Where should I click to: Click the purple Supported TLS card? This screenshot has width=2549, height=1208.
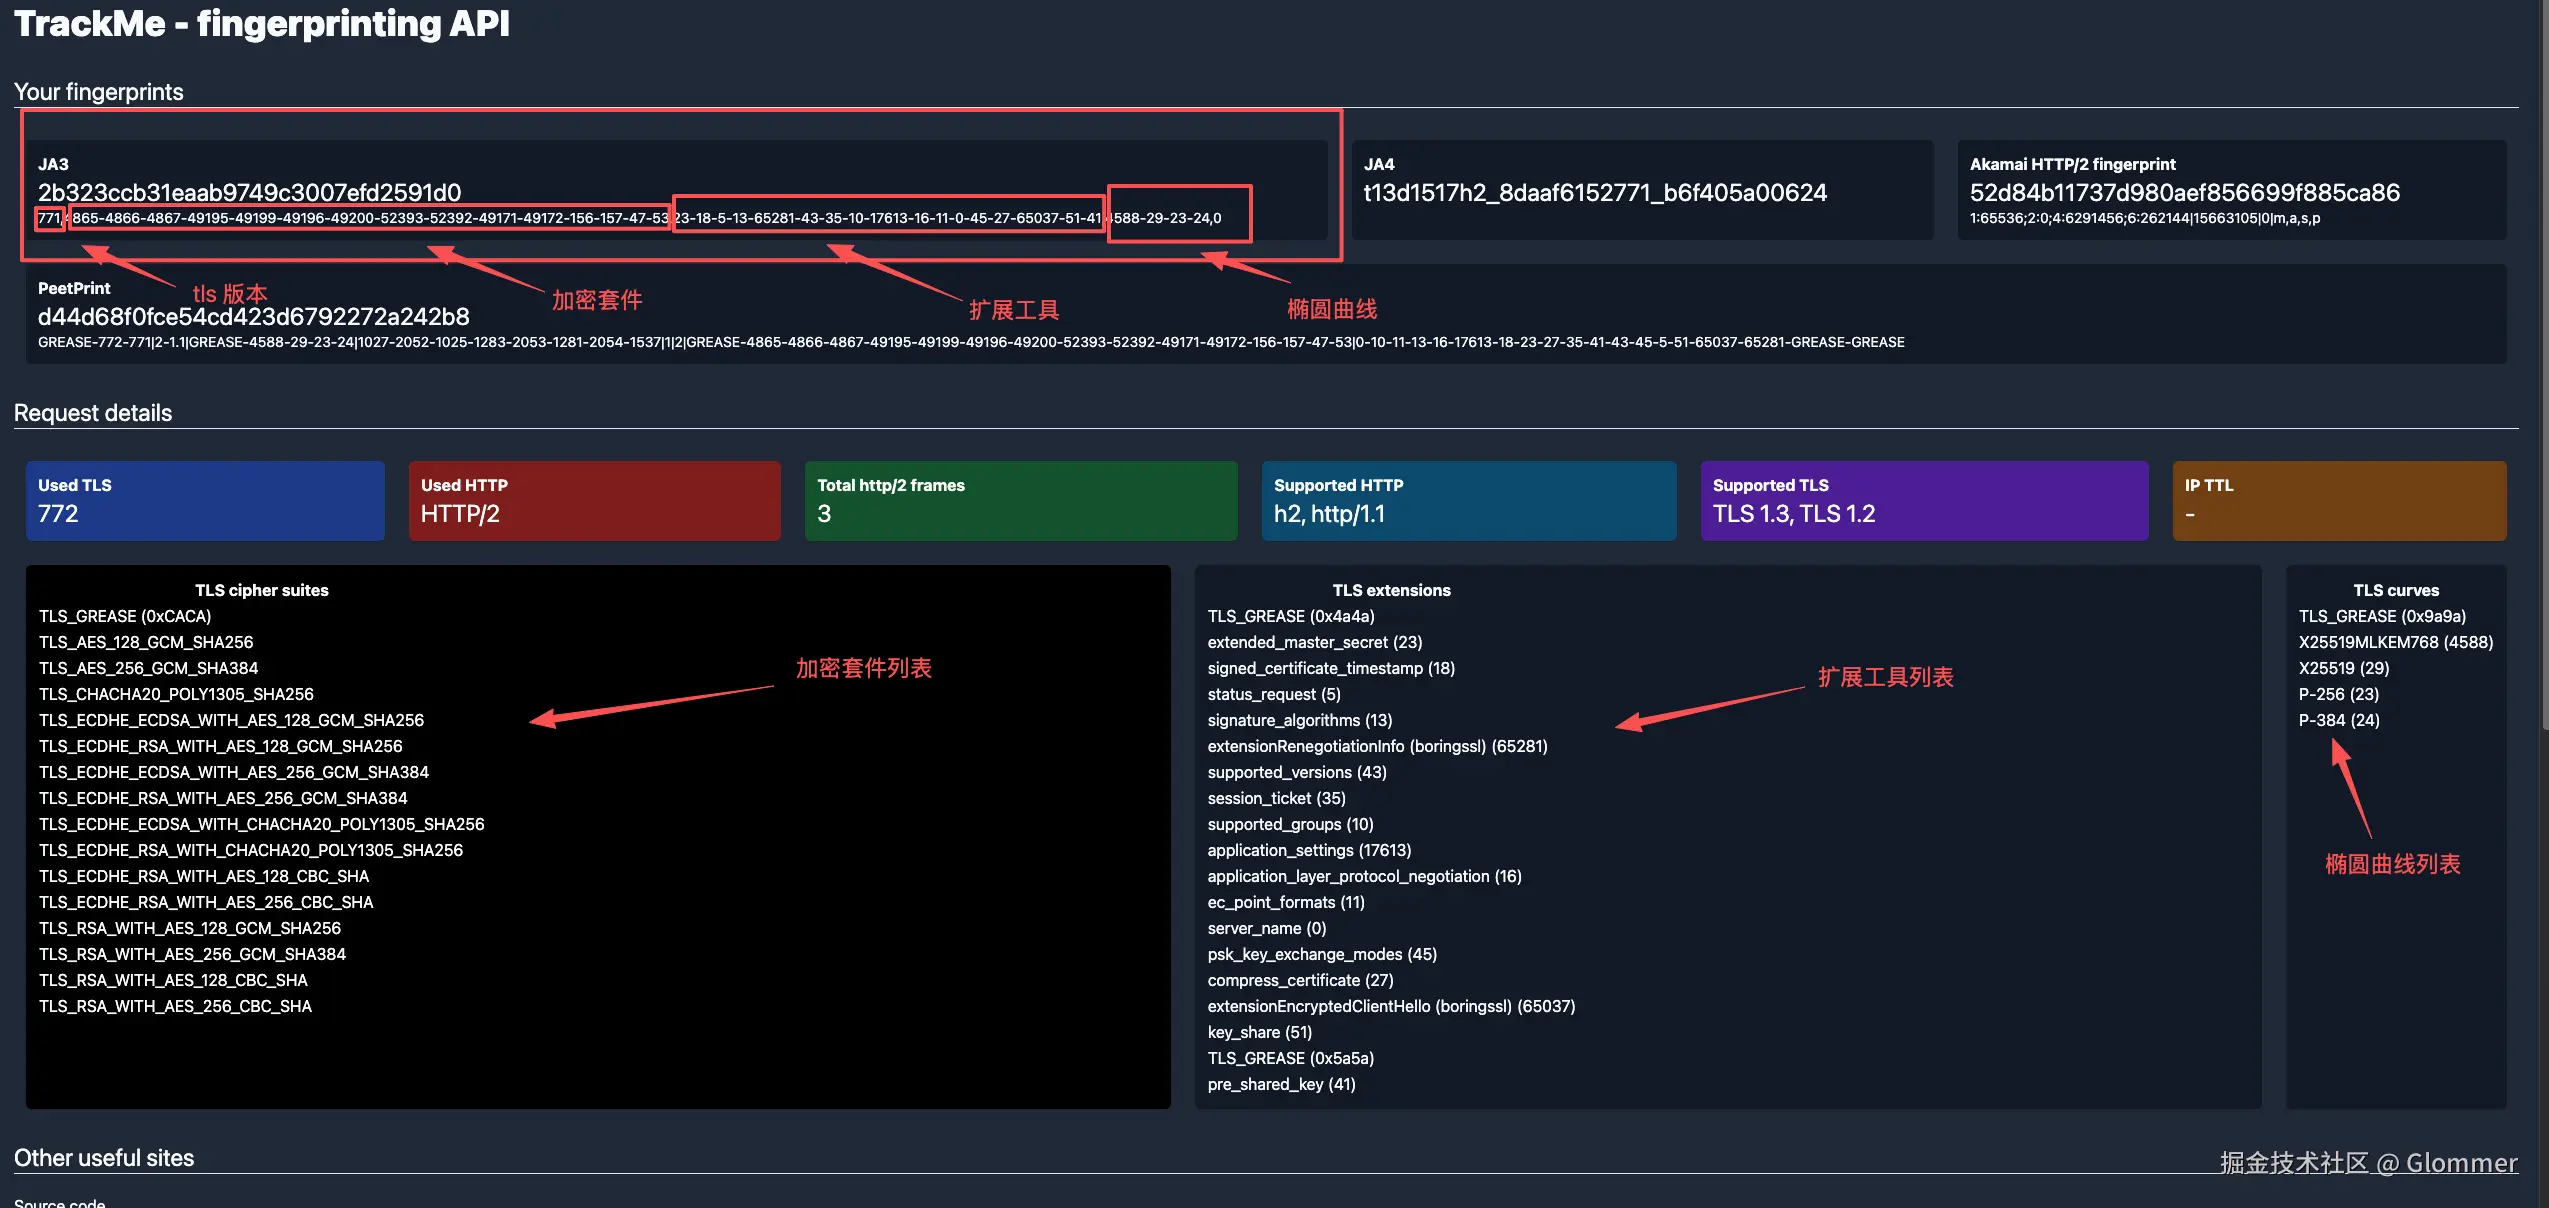1923,500
